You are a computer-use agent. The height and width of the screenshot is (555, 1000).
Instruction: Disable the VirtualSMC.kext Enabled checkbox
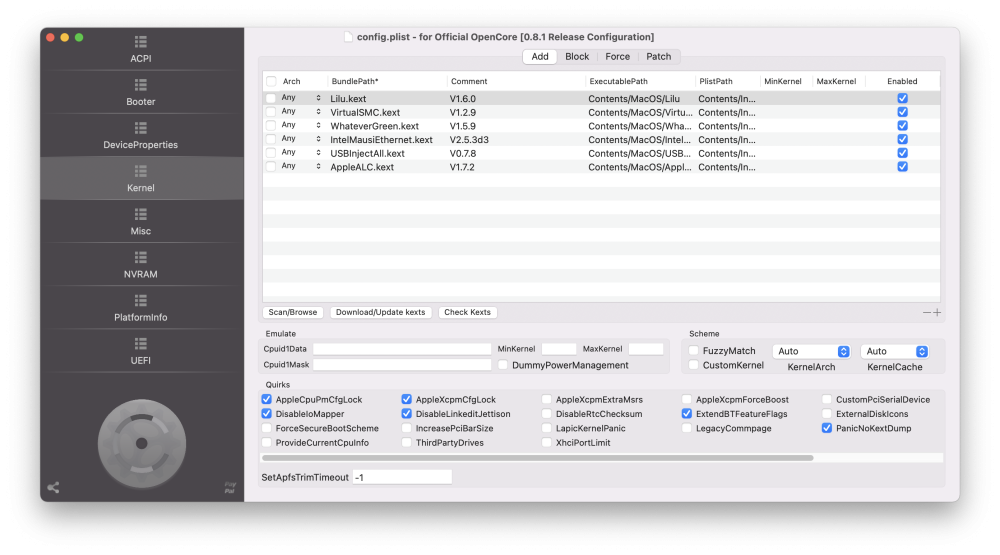point(902,112)
